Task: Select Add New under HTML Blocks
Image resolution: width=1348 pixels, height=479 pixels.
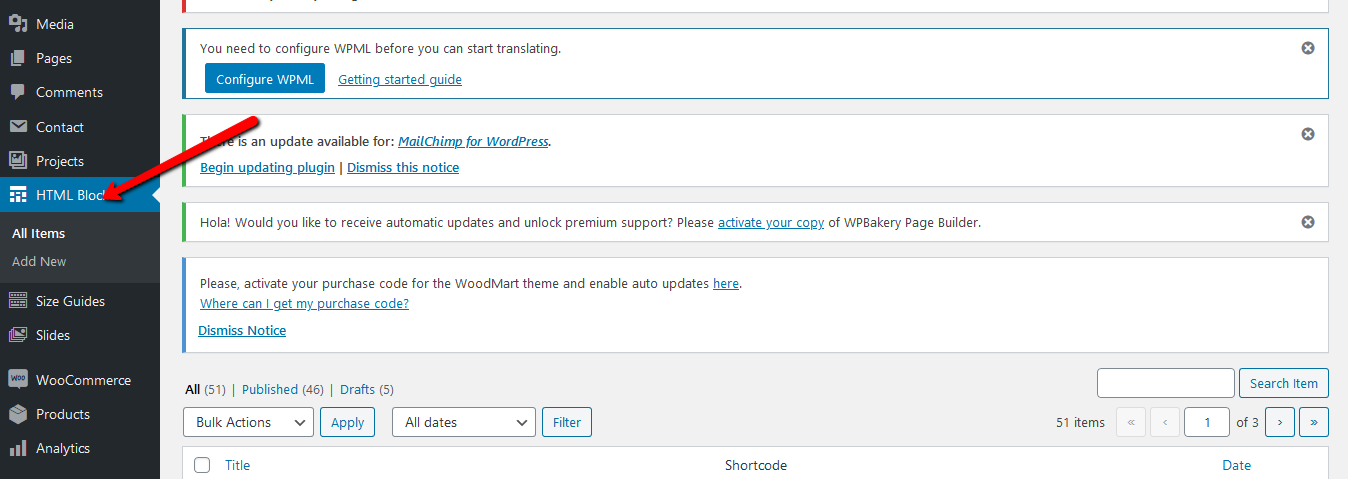Action: point(39,261)
